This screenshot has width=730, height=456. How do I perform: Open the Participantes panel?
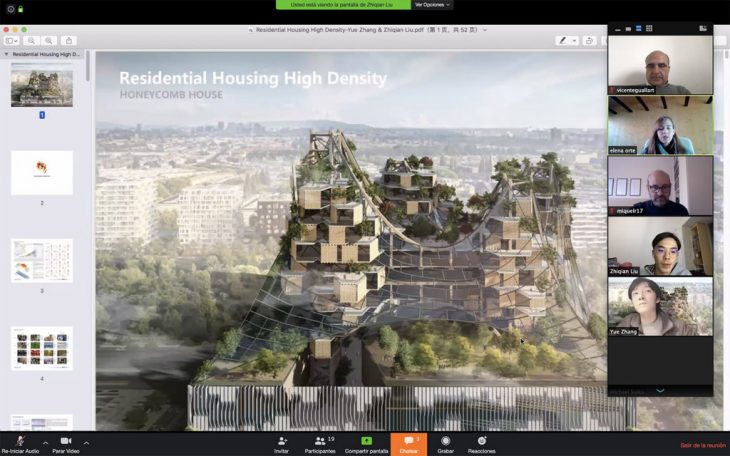pos(320,441)
